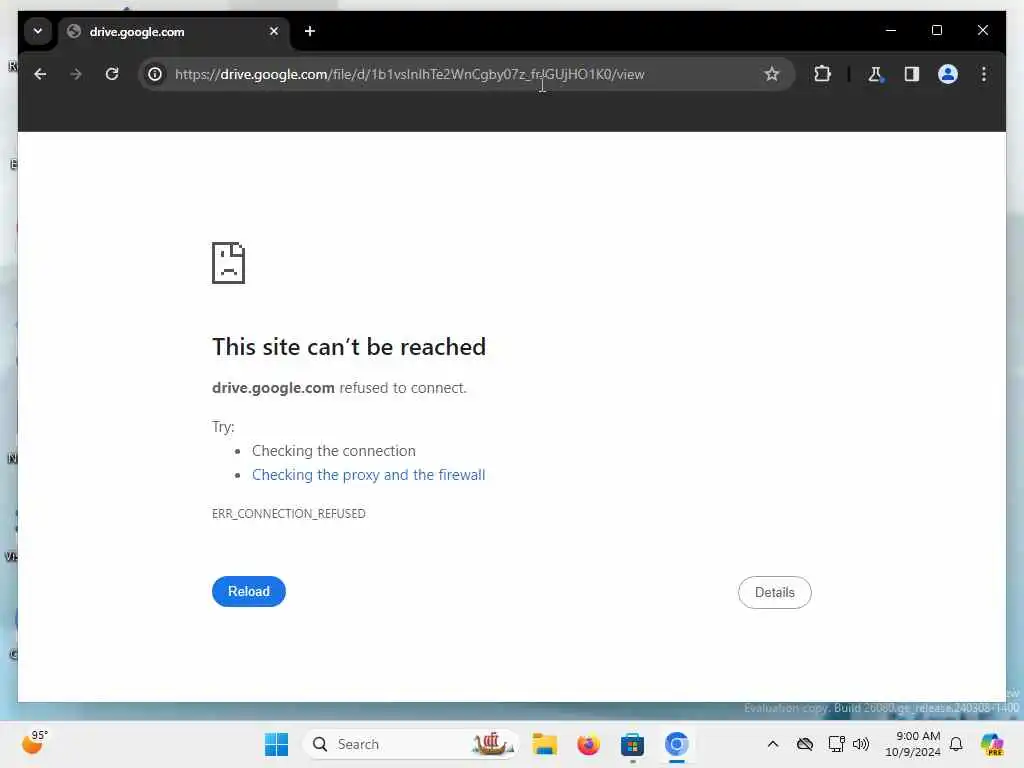Open the tab search dropdown arrow

click(x=38, y=31)
